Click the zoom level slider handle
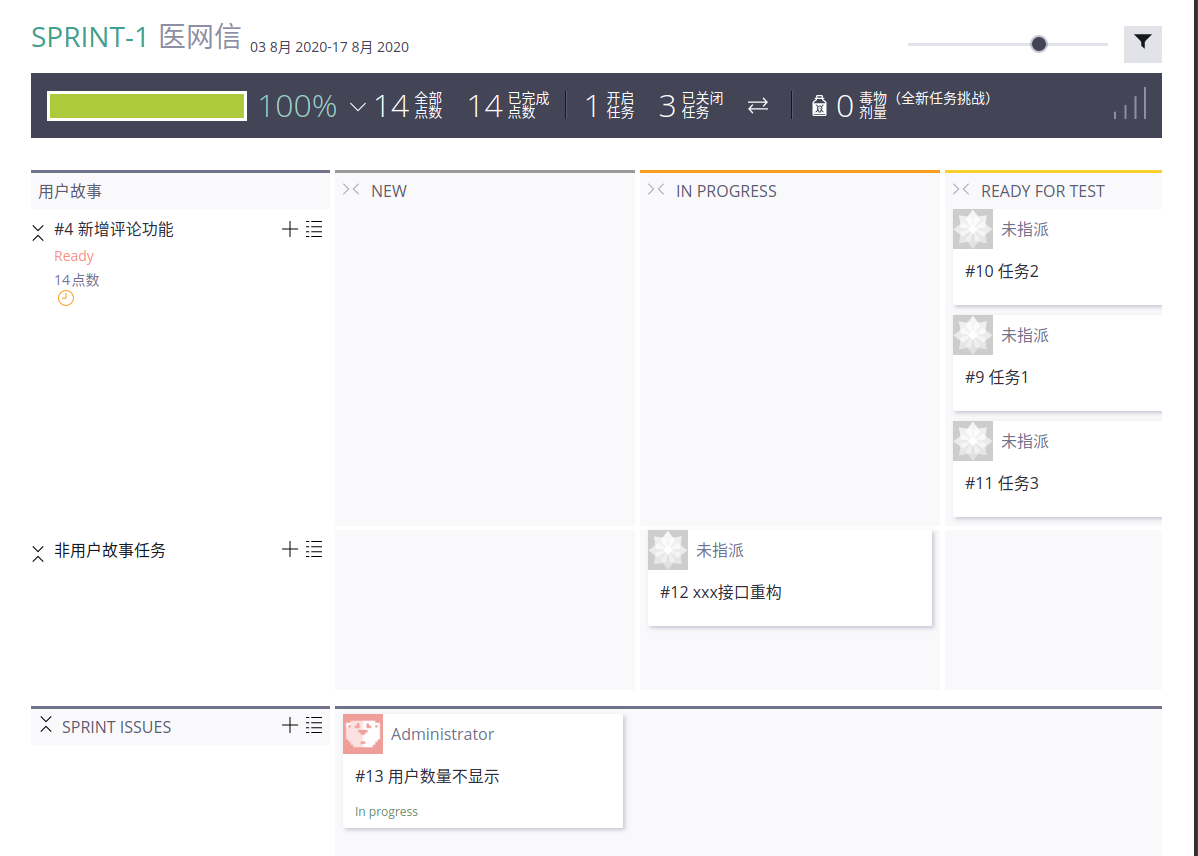 point(1039,44)
